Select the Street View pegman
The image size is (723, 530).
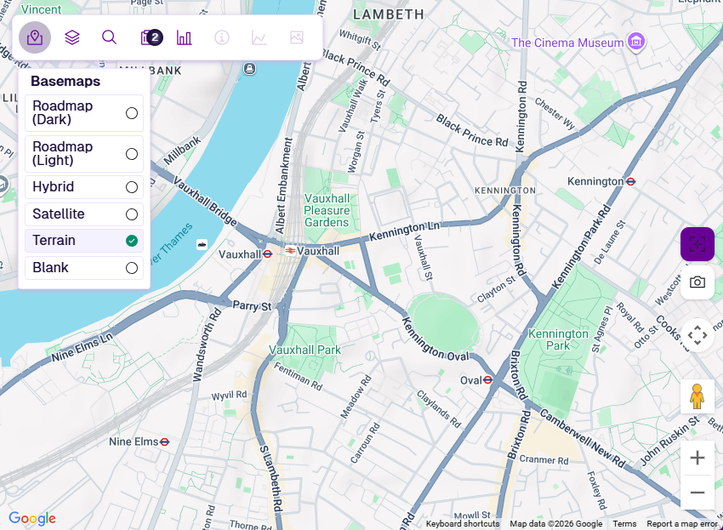697,397
